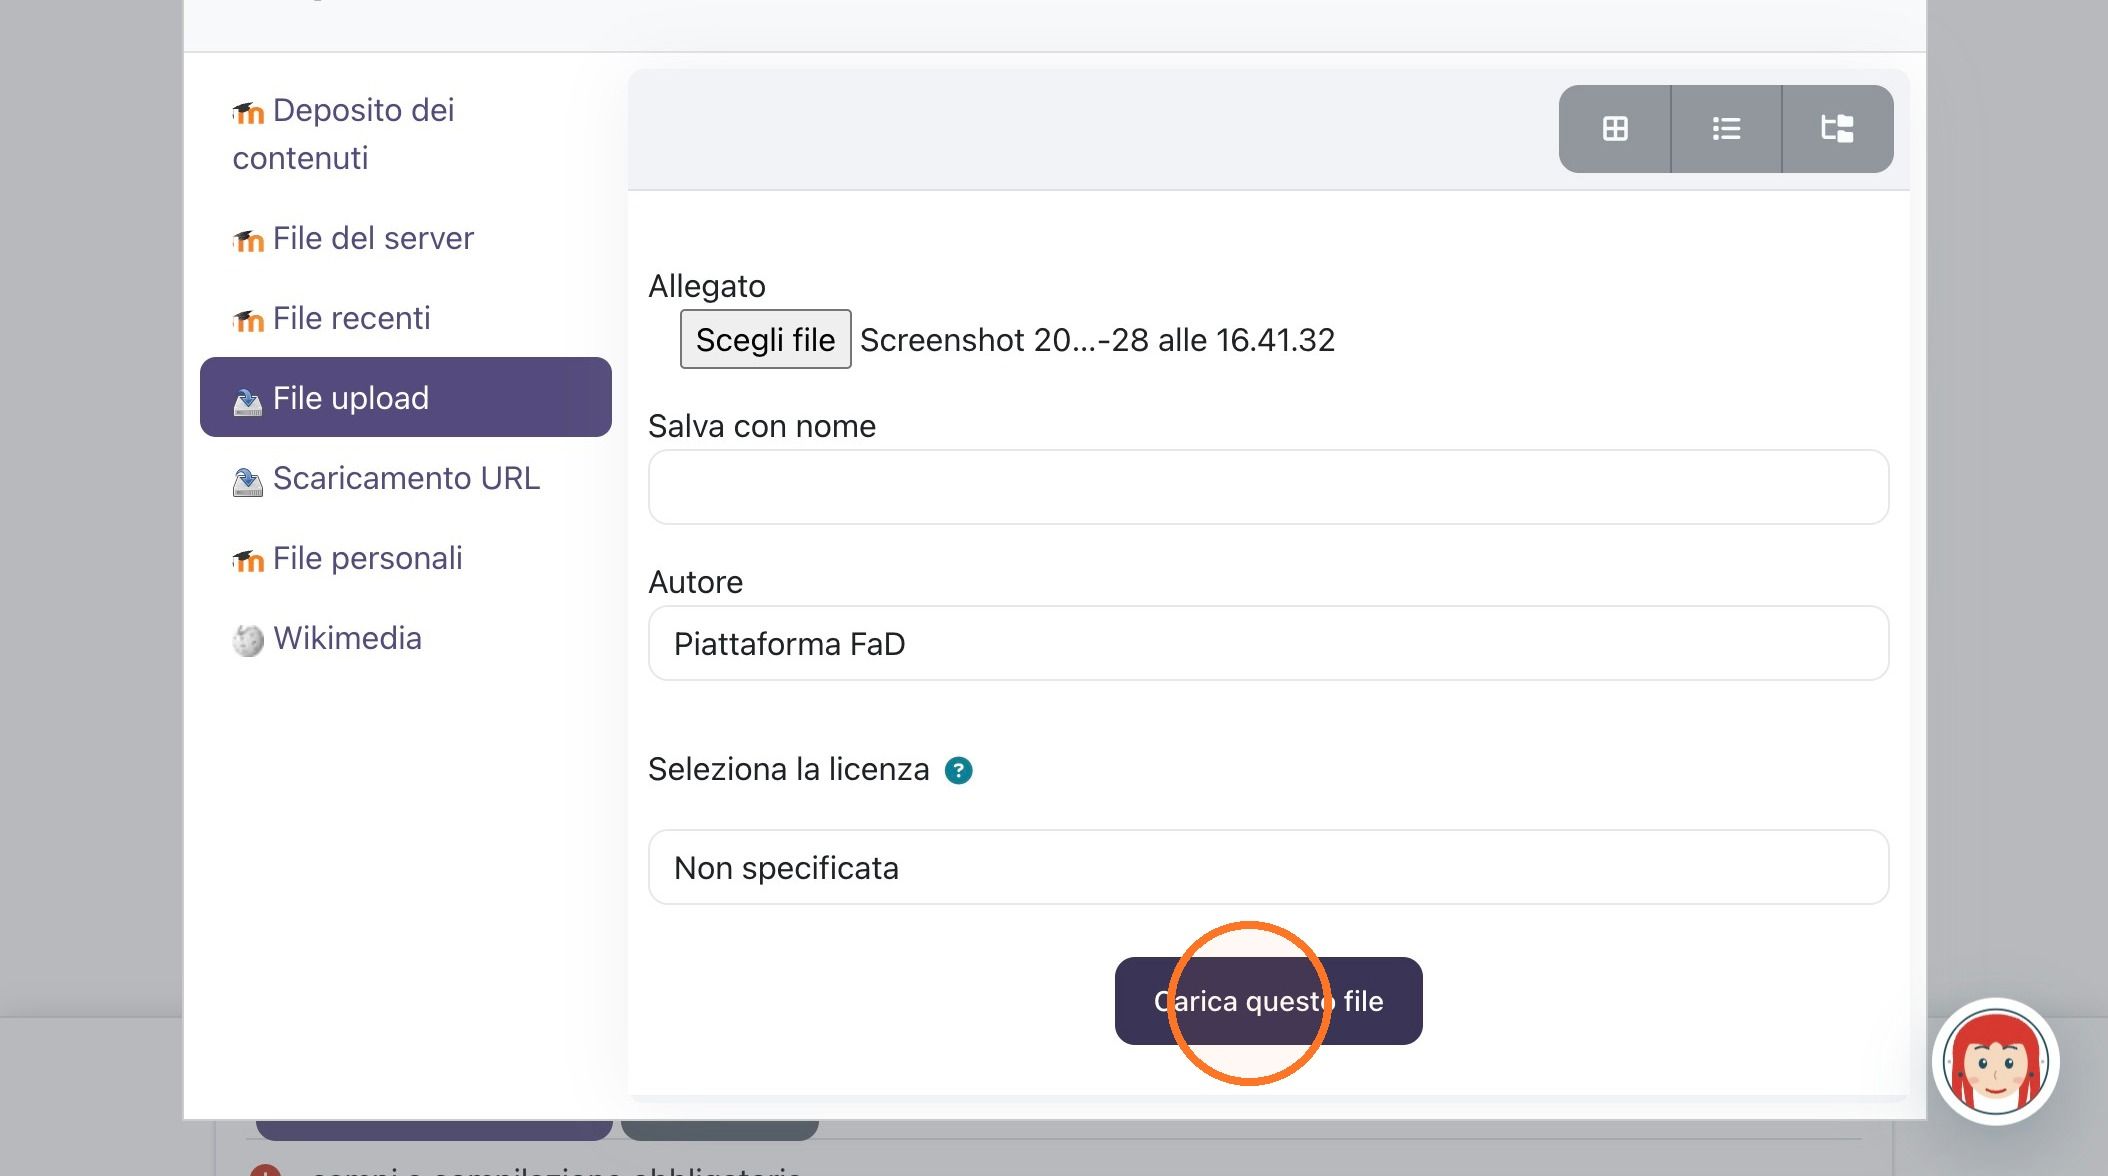Open license help question mark icon
2108x1176 pixels.
pyautogui.click(x=958, y=770)
